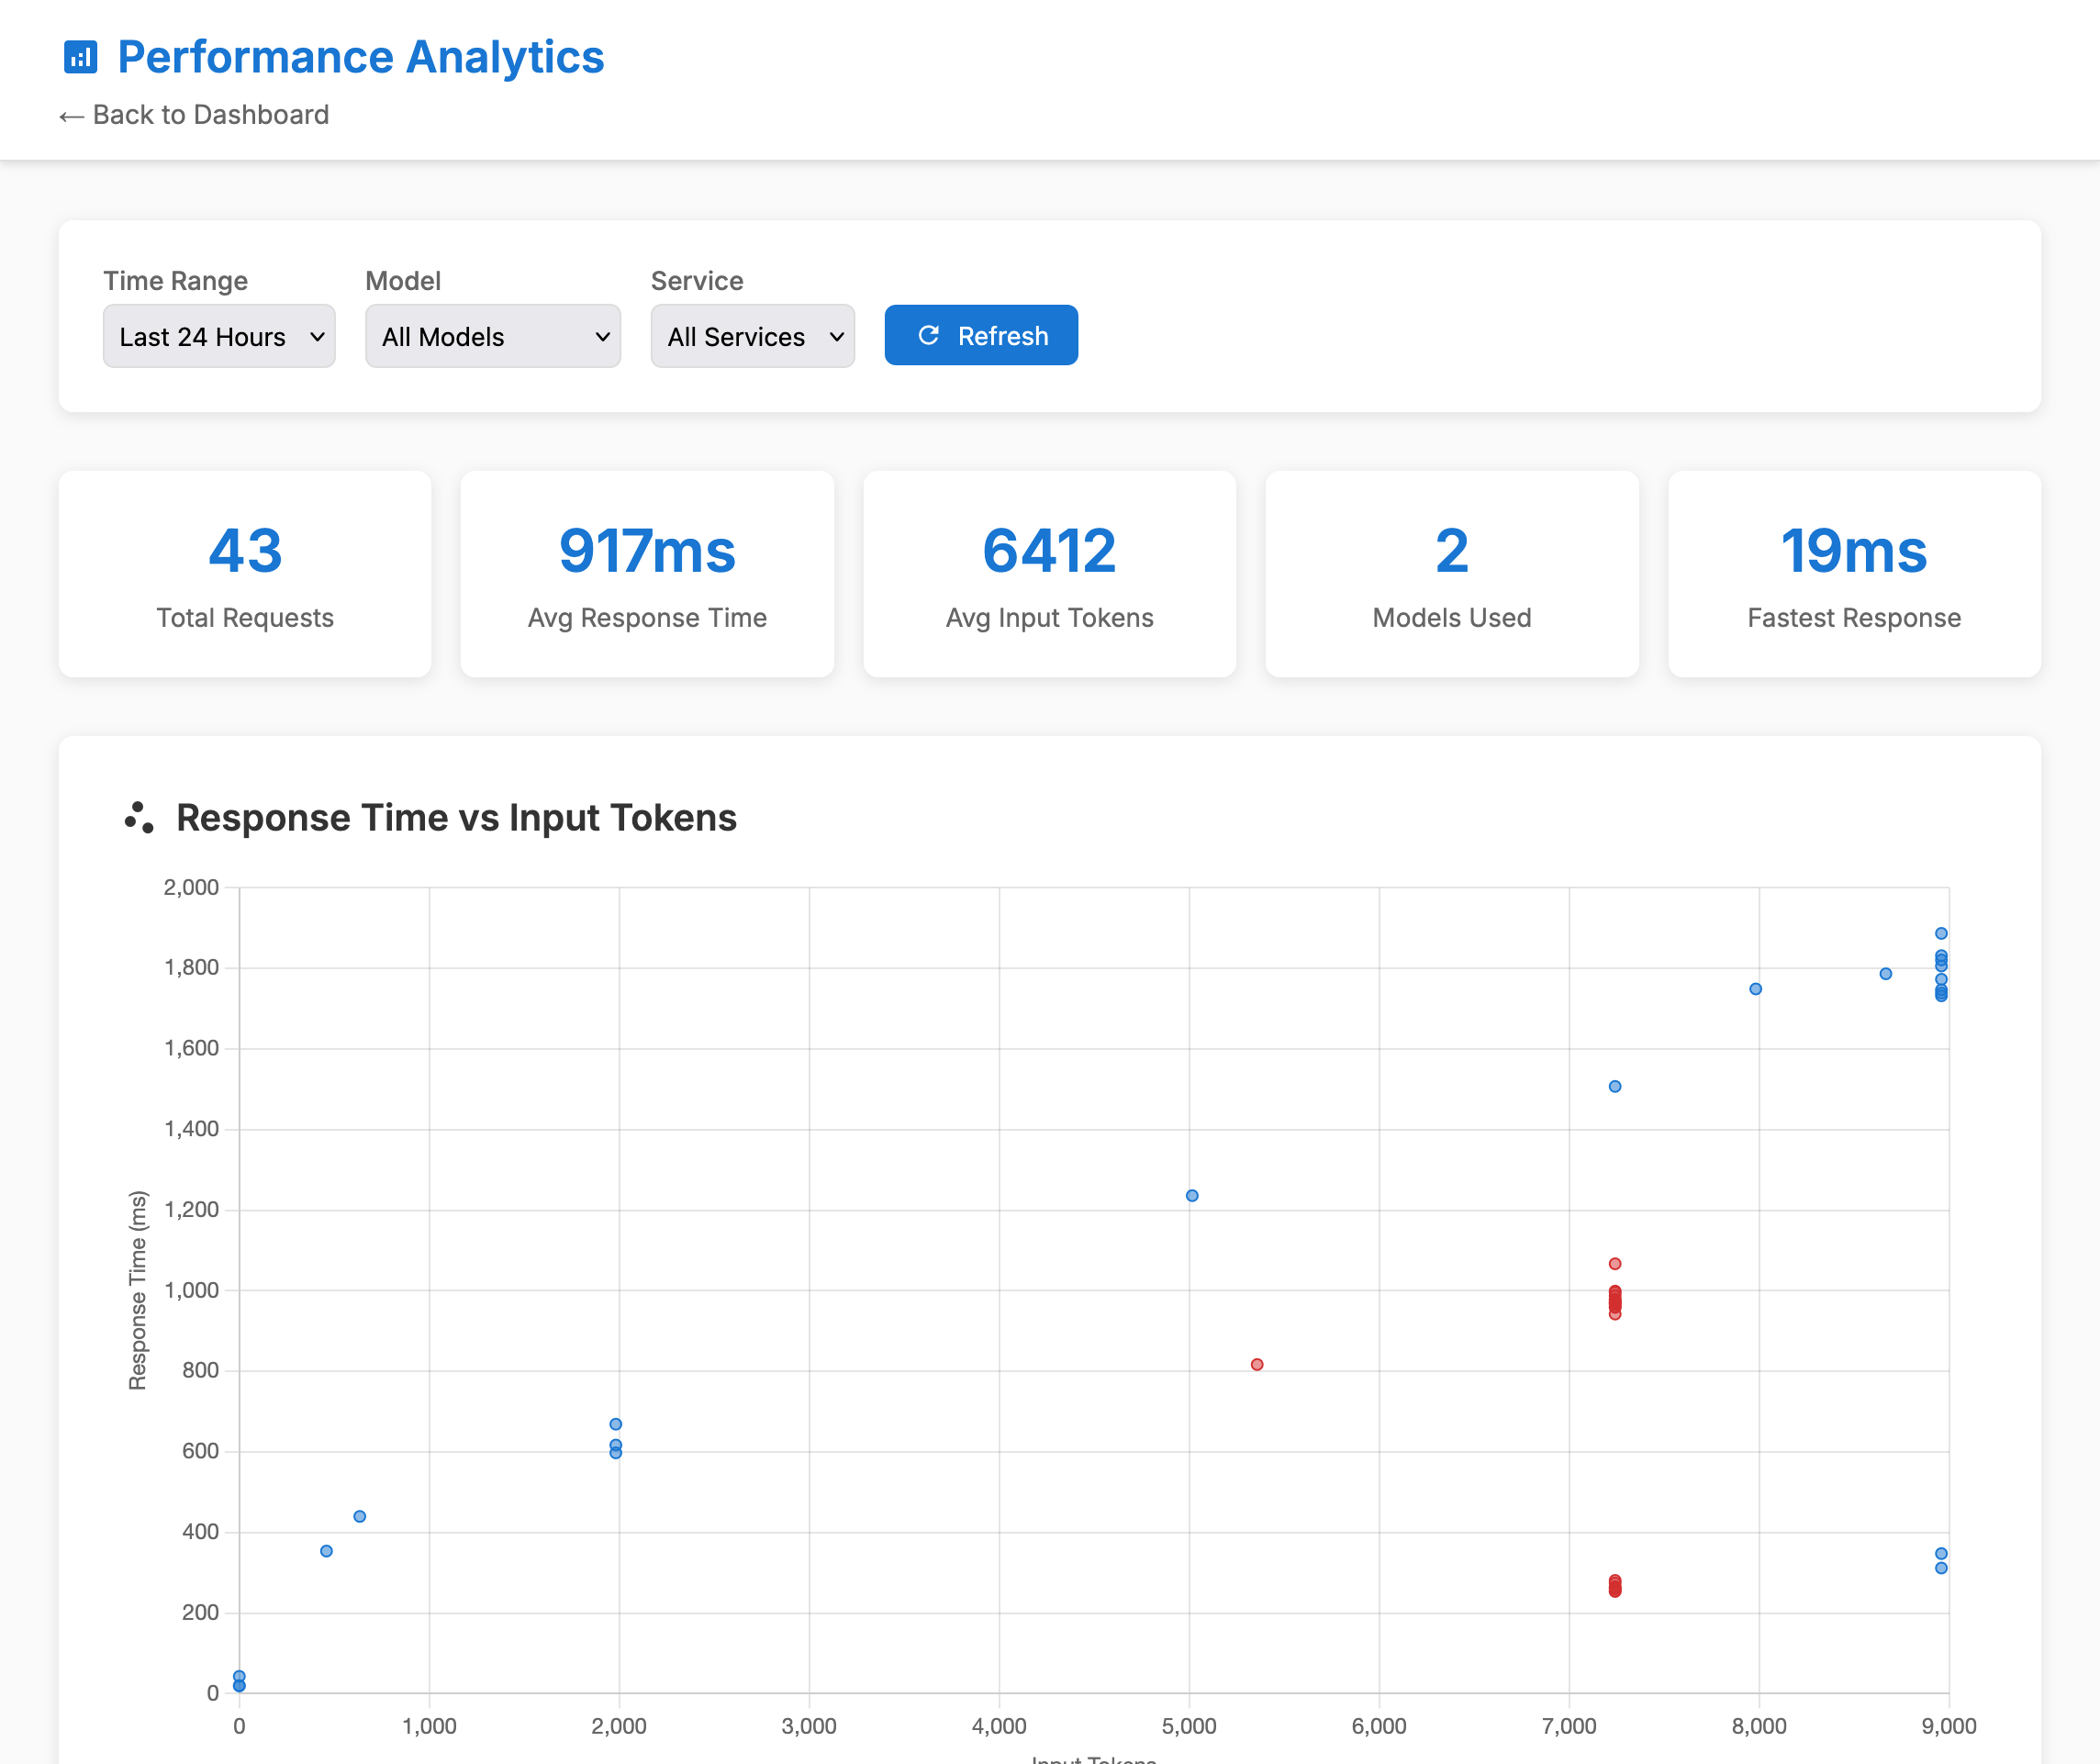The width and height of the screenshot is (2100, 1764).
Task: Click the scatter plot icon beside chart title
Action: (x=139, y=817)
